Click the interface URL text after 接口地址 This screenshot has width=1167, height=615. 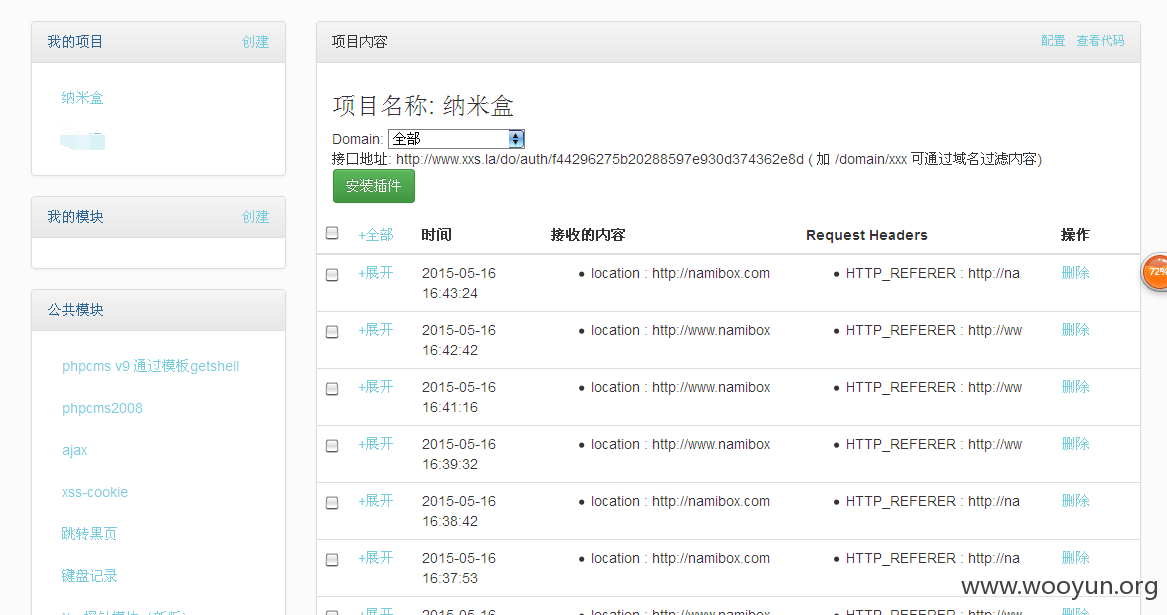(600, 159)
